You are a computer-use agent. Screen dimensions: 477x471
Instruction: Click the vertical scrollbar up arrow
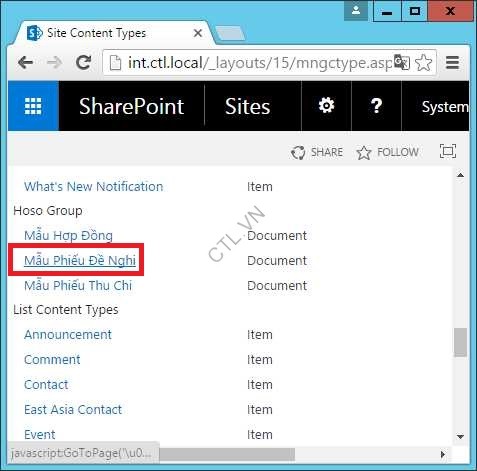pyautogui.click(x=461, y=175)
